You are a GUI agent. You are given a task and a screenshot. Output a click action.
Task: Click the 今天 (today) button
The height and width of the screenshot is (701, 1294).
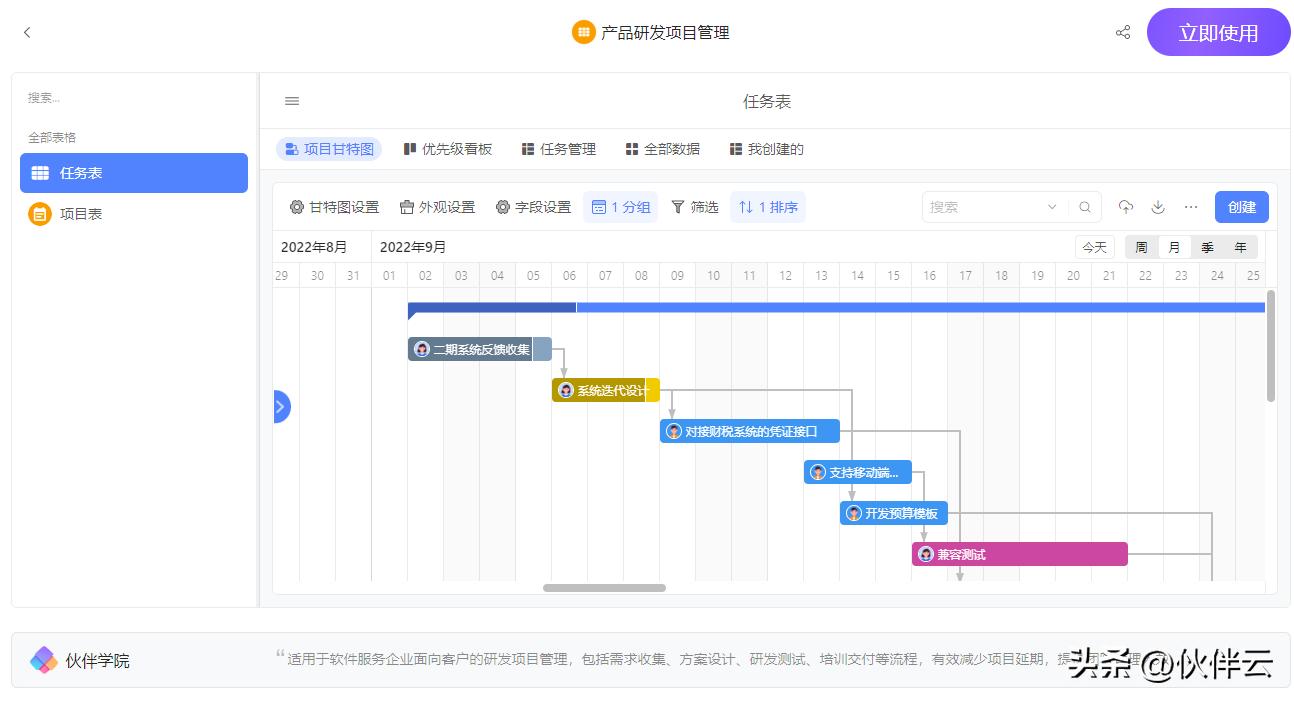pyautogui.click(x=1094, y=246)
